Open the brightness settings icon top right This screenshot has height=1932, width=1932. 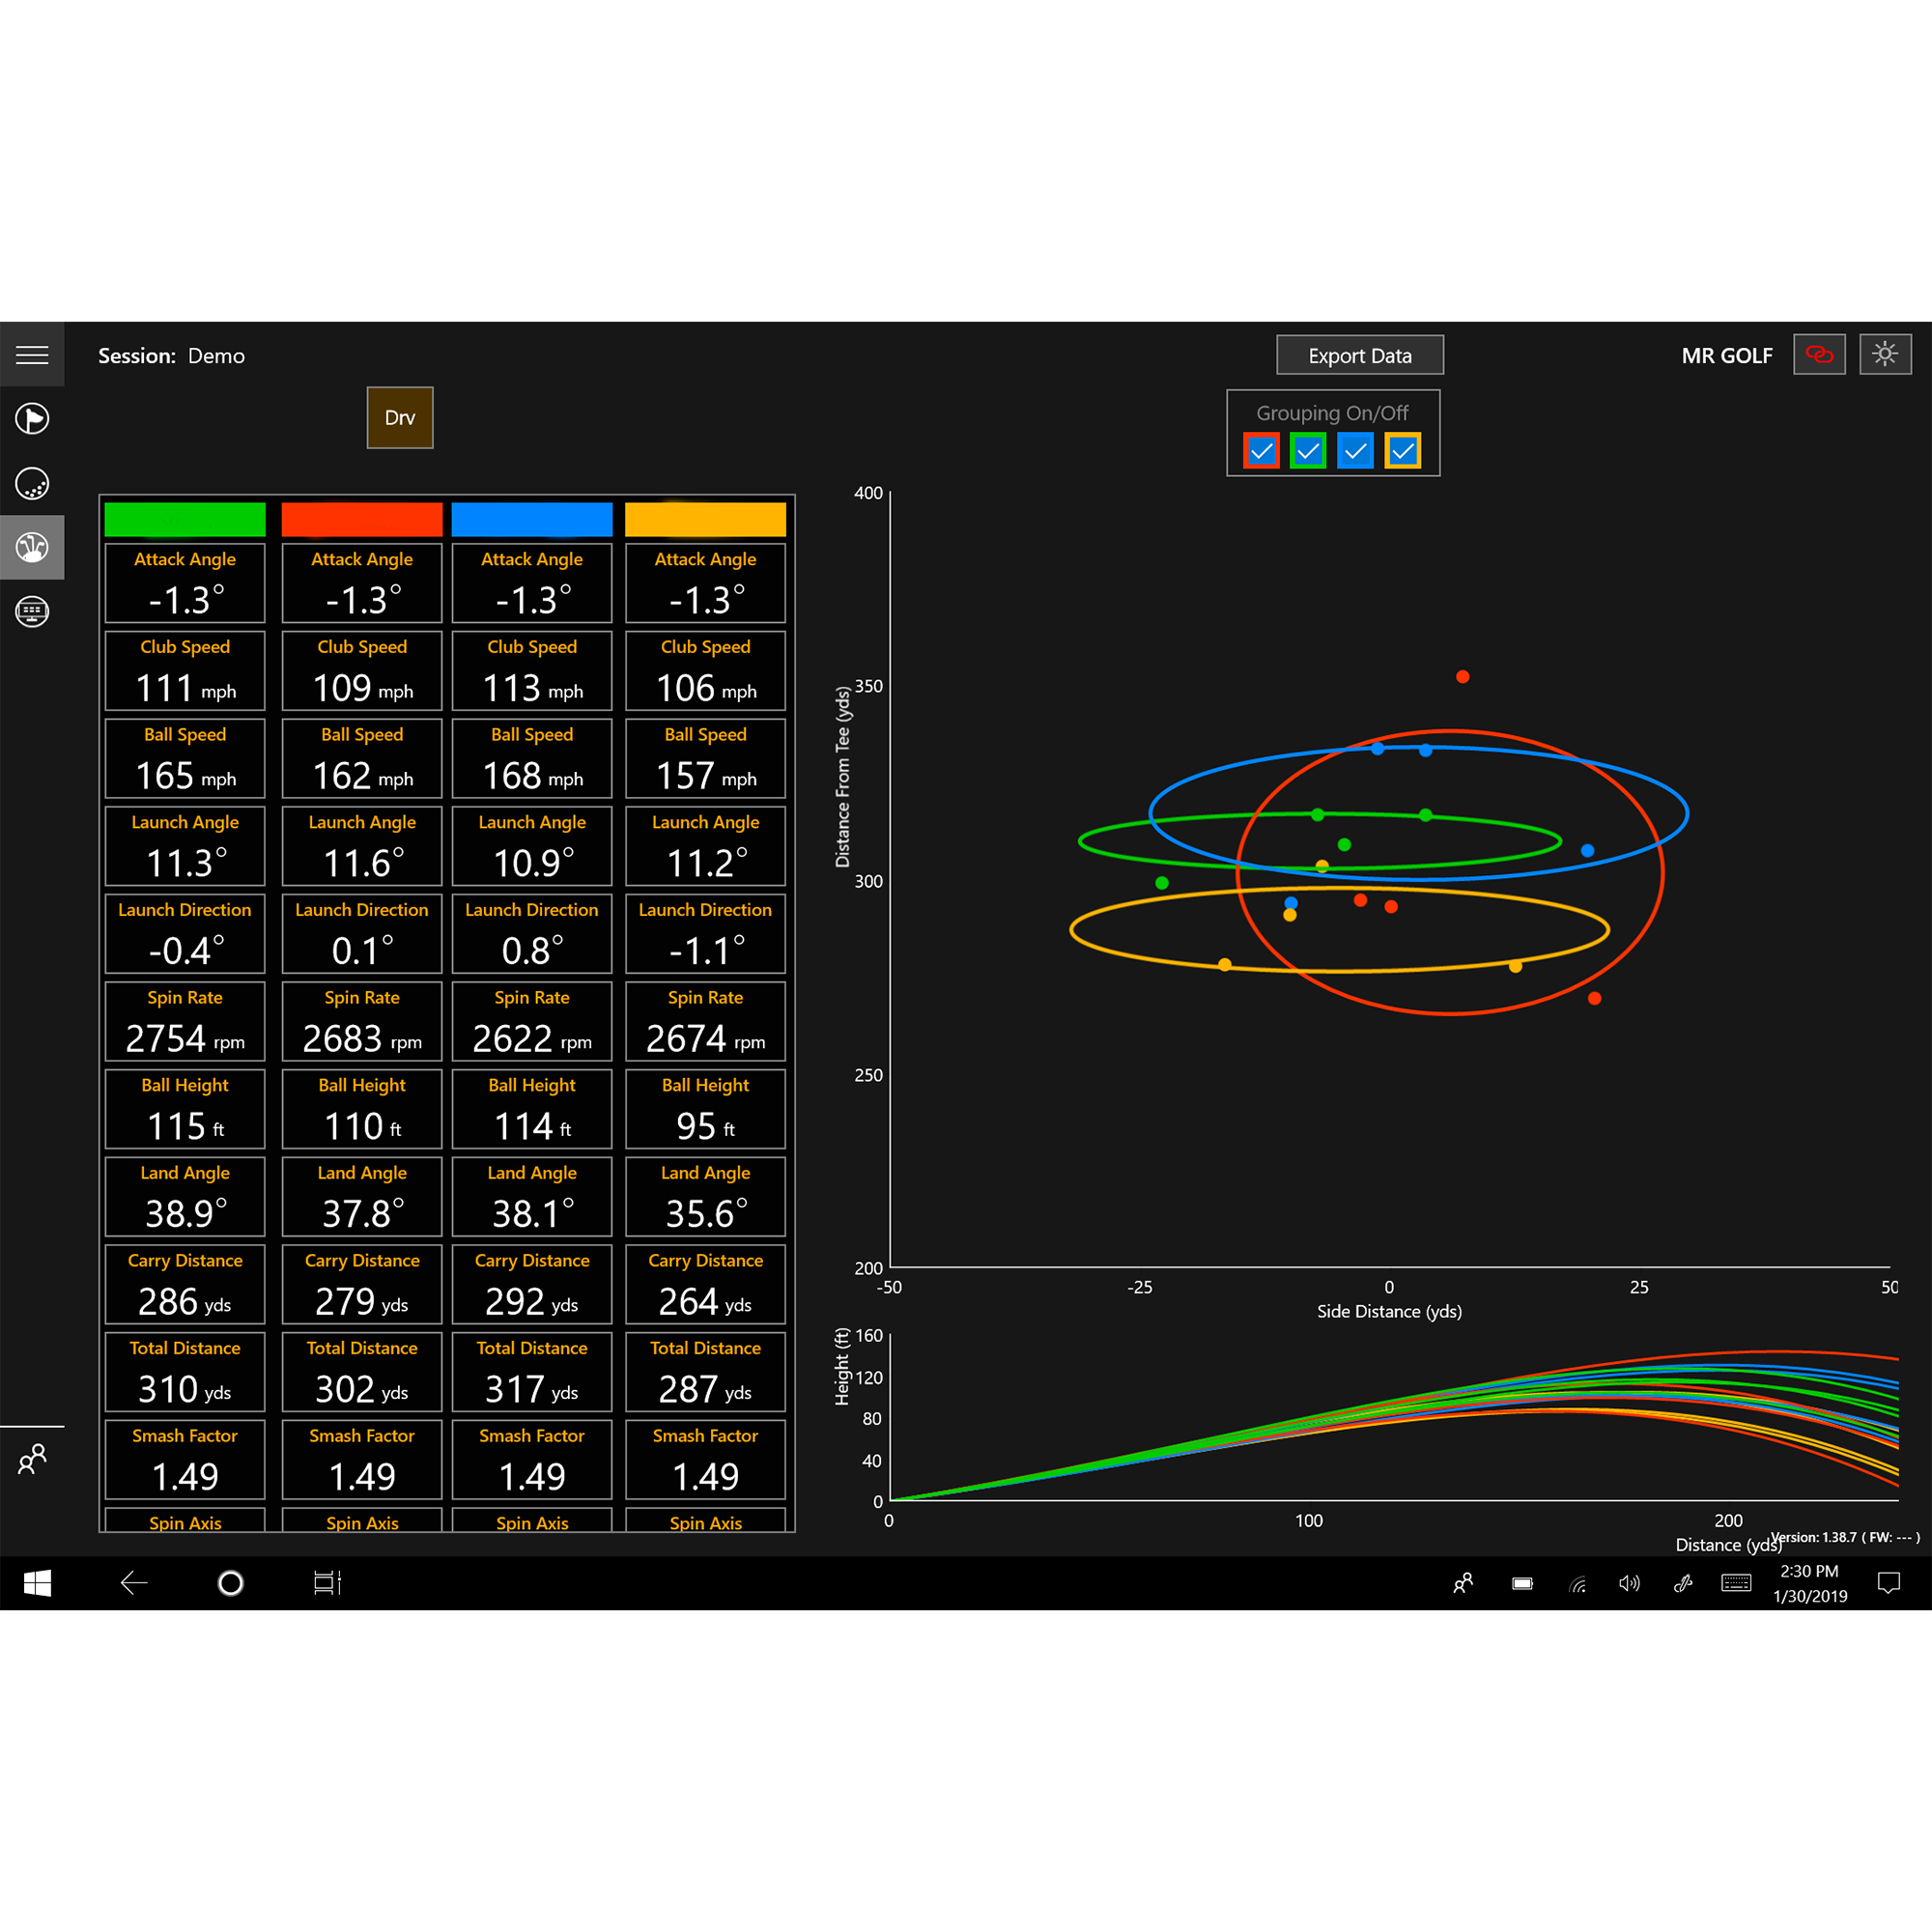pyautogui.click(x=1886, y=354)
